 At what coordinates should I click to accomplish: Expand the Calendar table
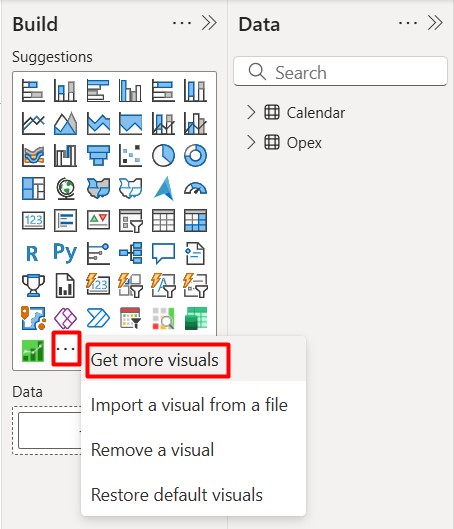(251, 112)
